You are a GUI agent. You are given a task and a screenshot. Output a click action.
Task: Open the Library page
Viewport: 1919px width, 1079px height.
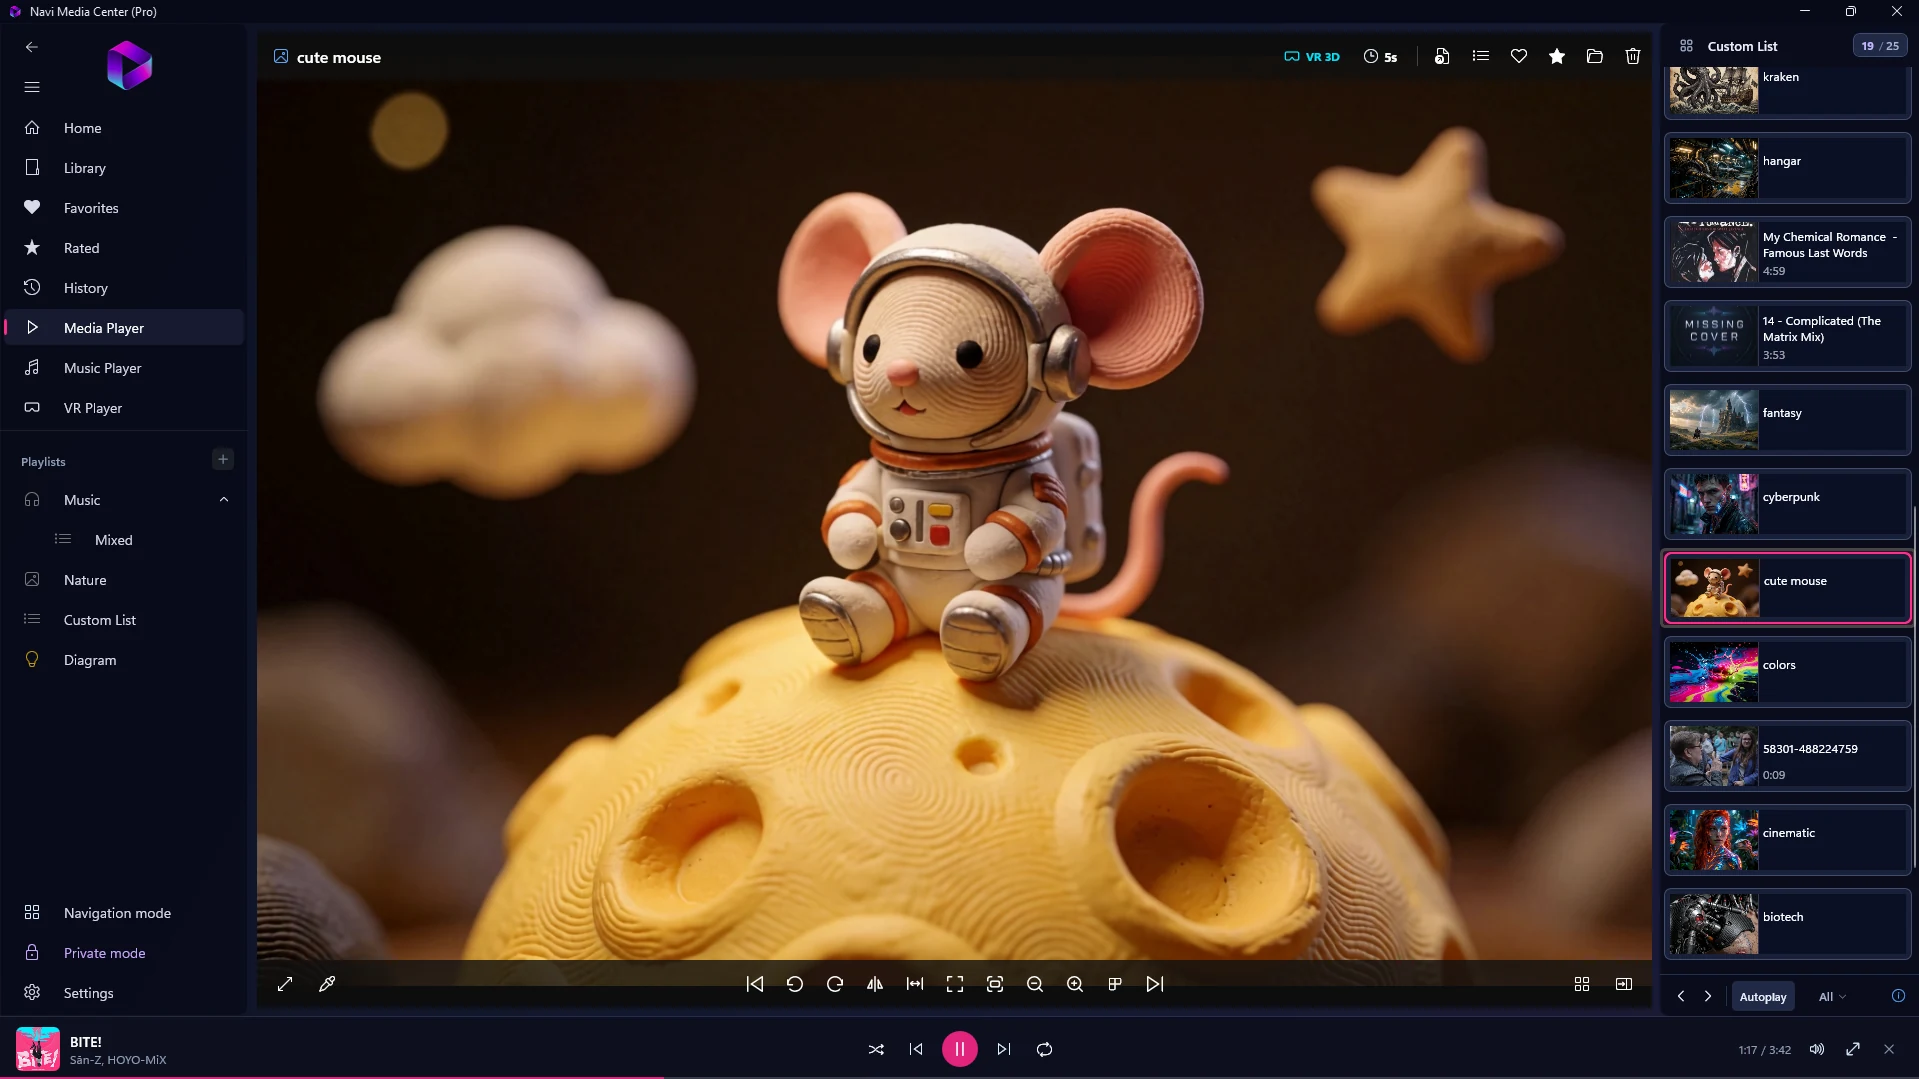(x=124, y=168)
